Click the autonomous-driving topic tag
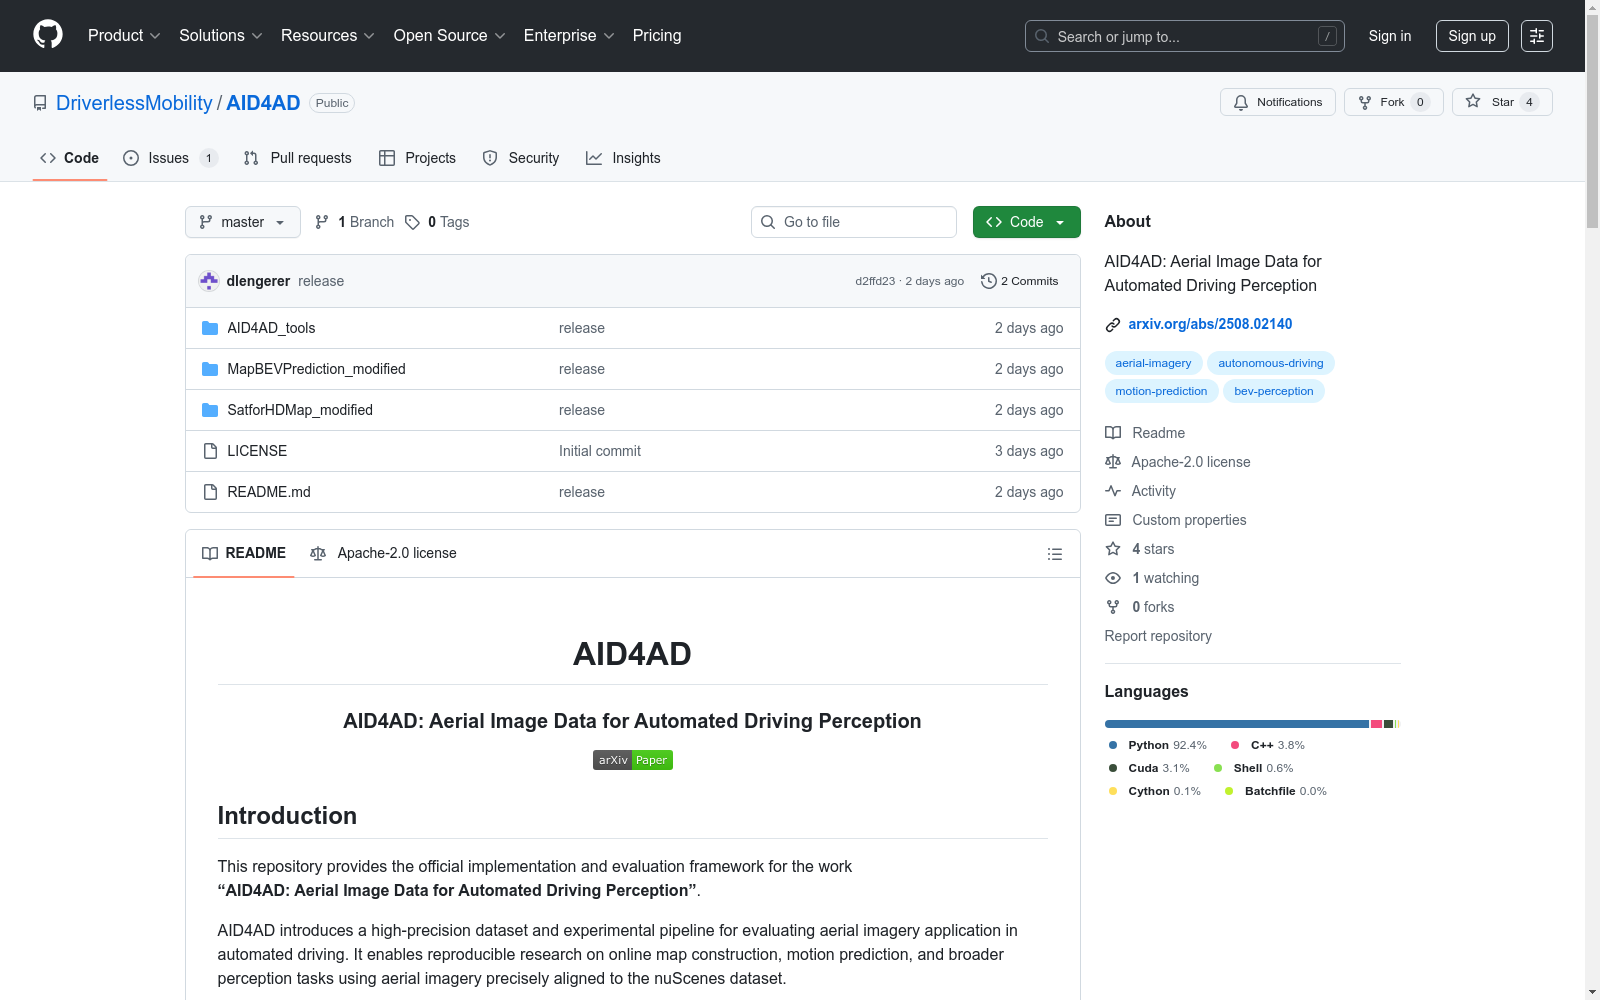Image resolution: width=1600 pixels, height=1000 pixels. tap(1270, 363)
